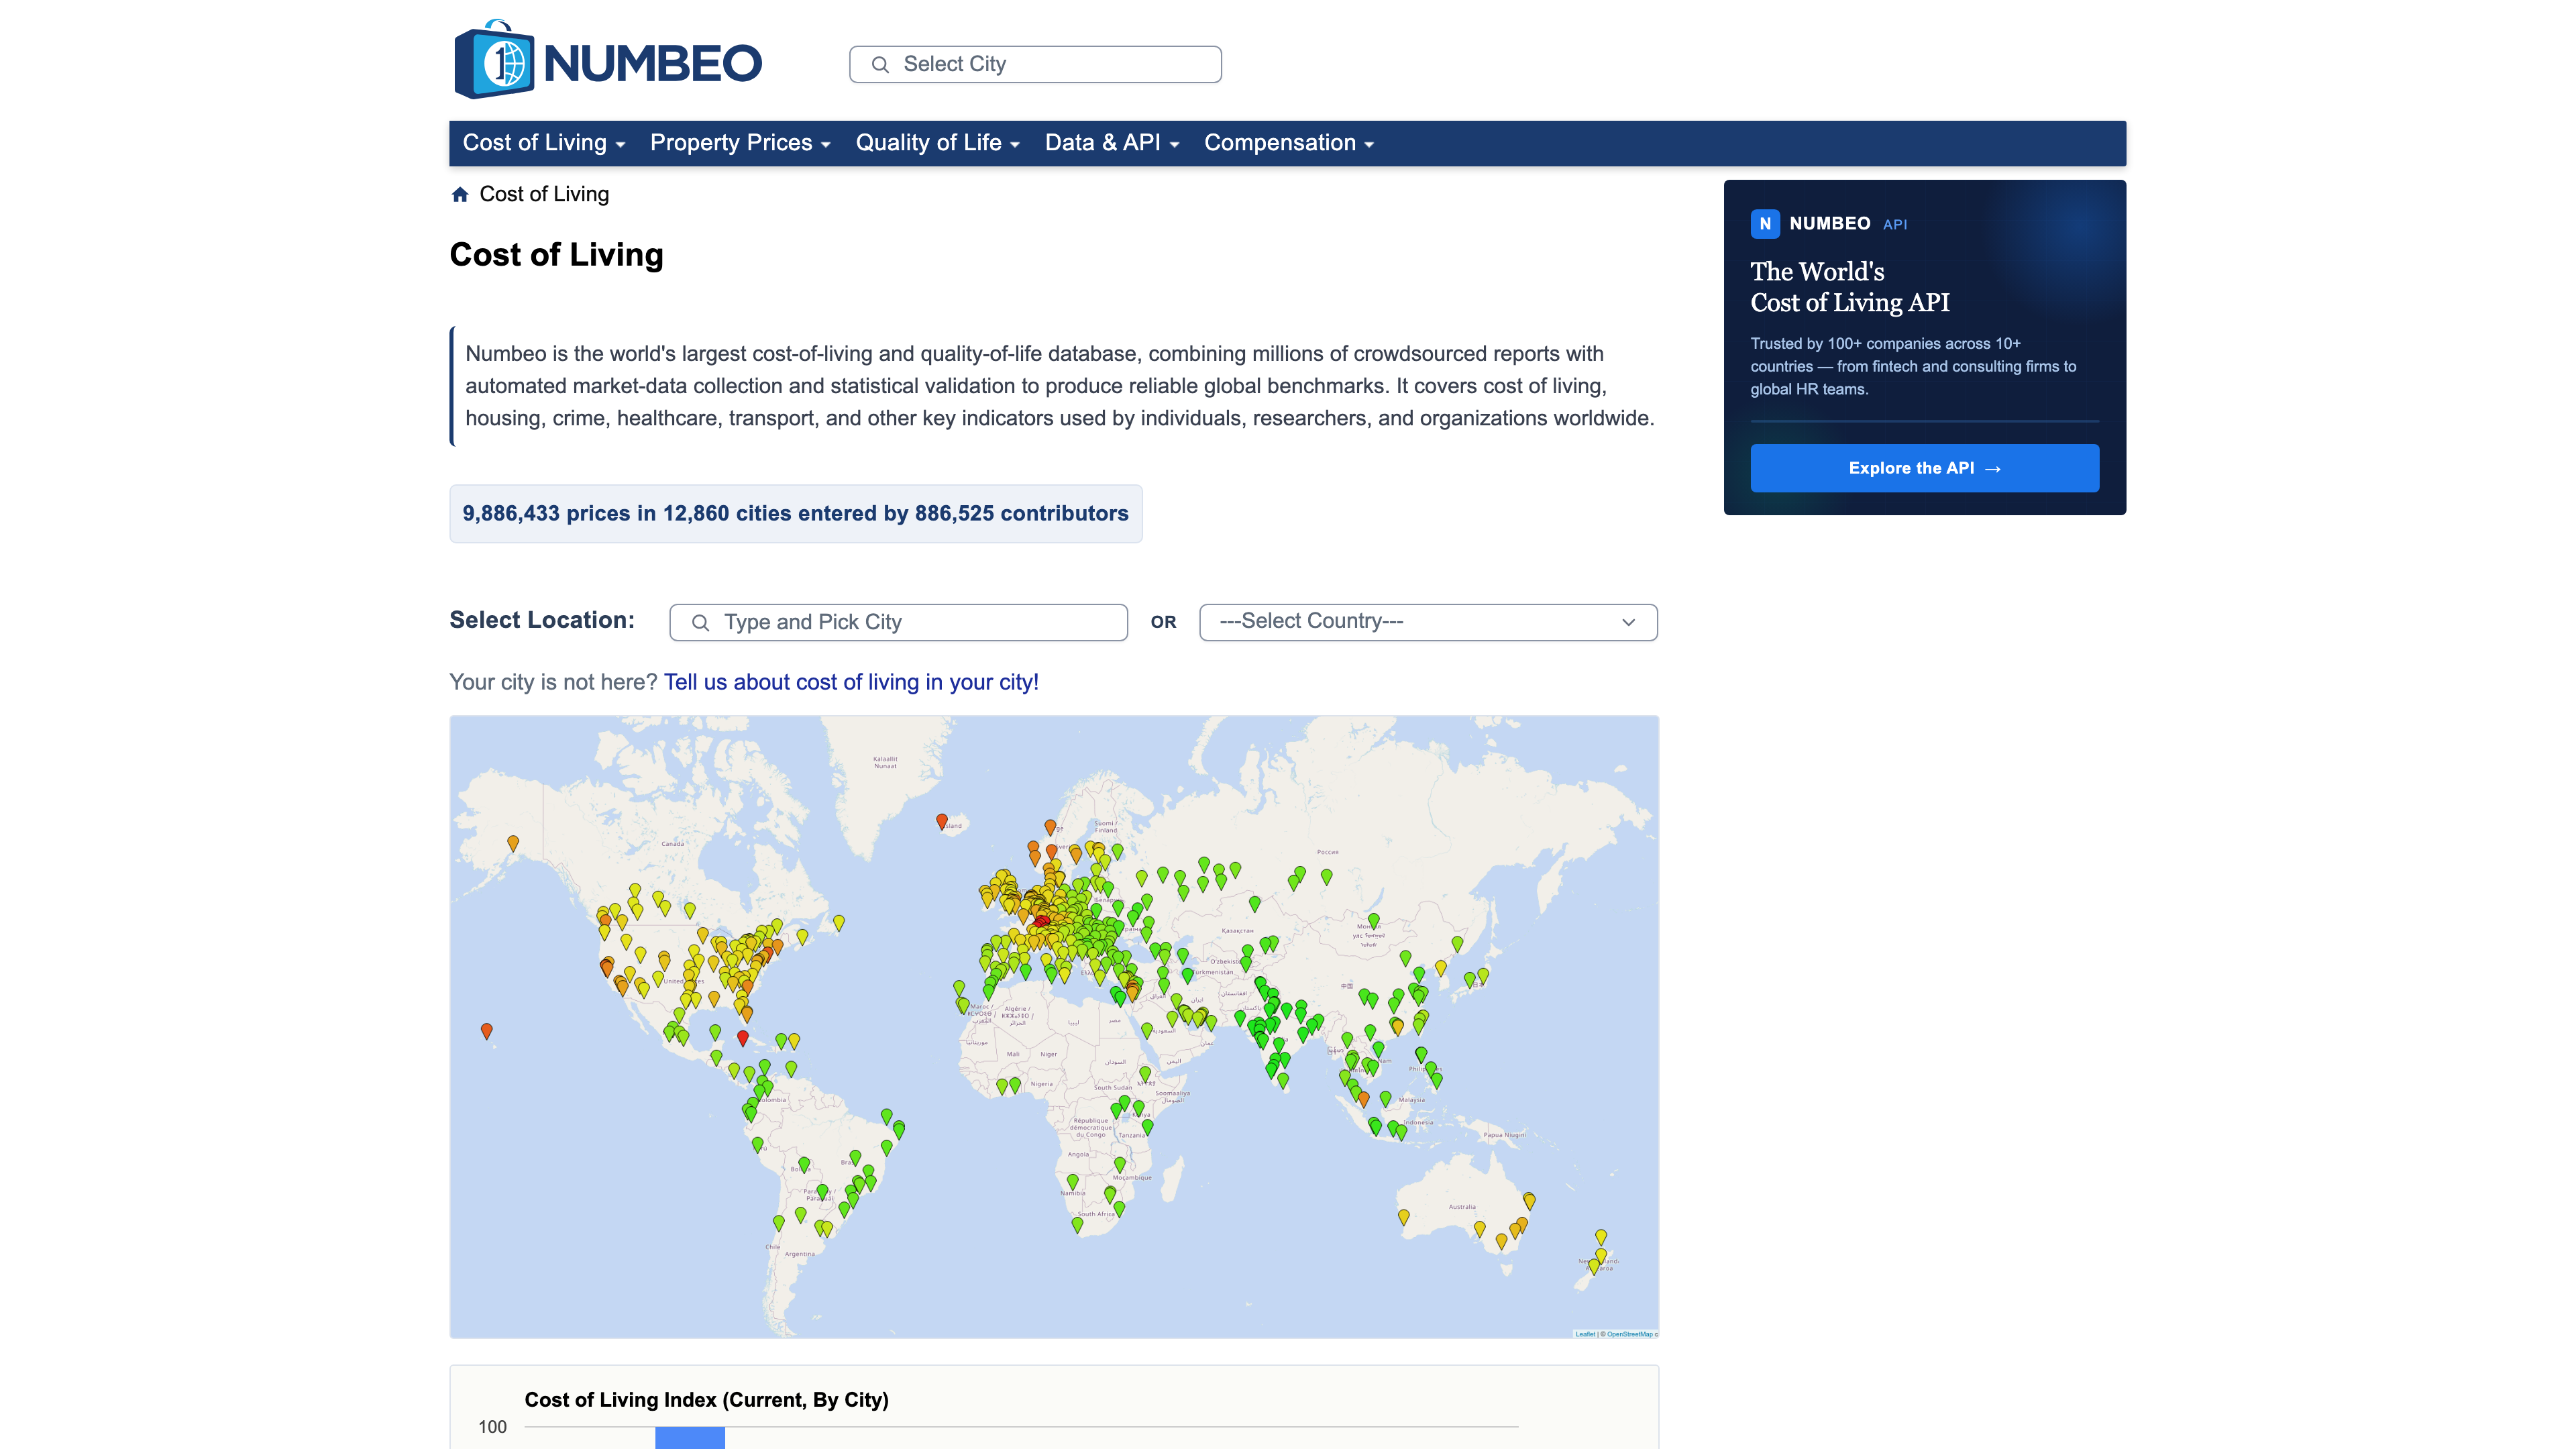This screenshot has height=1449, width=2576.
Task: Click the home icon in the breadcrumb
Action: tap(460, 194)
